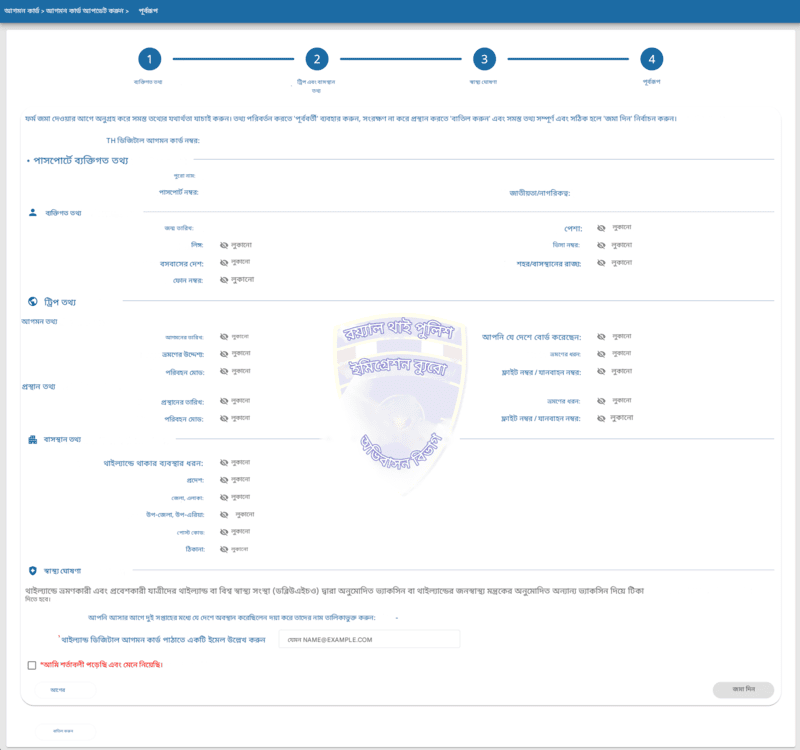Screen dimensions: 800x750
Task: Reveal the hidden gender (লিঙ্গ) value
Action: point(224,245)
